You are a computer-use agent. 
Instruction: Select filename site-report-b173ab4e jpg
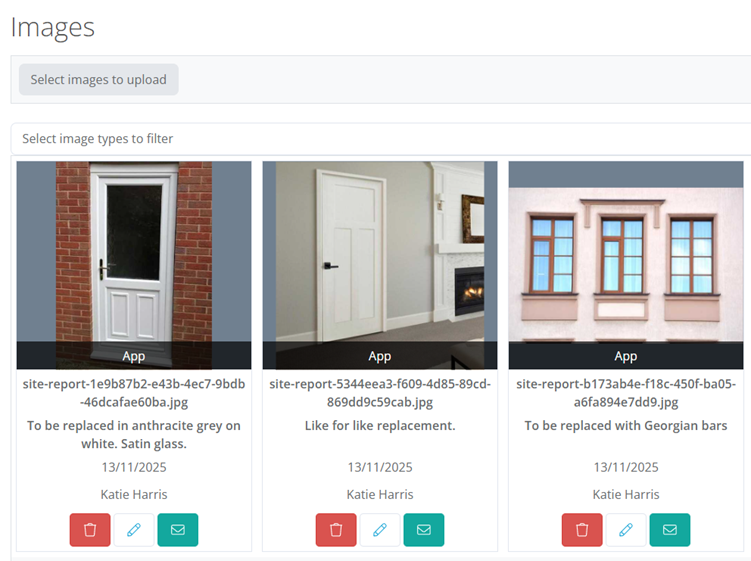pyautogui.click(x=626, y=393)
